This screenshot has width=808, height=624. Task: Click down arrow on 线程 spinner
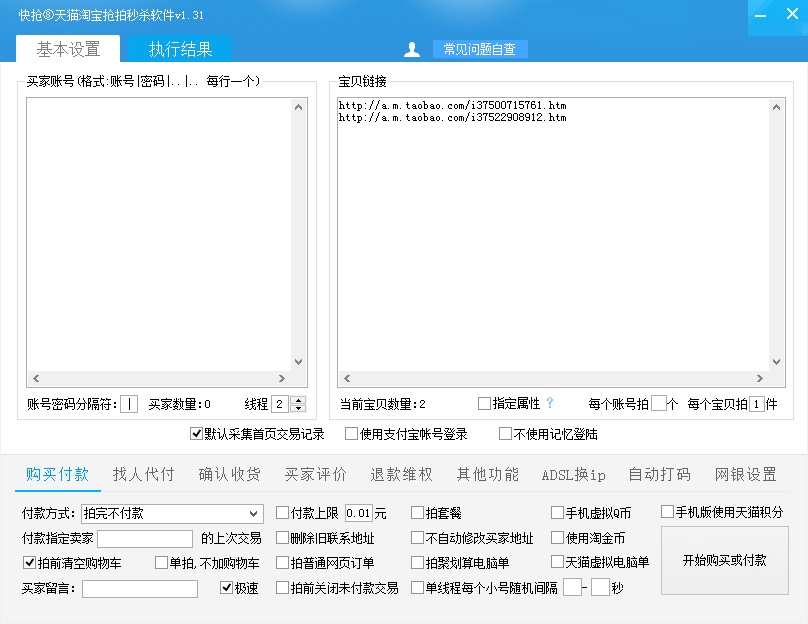click(298, 408)
